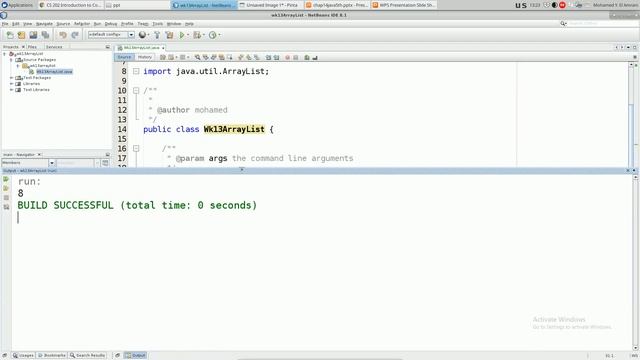Select the Source Packages tree item
Viewport: 640px width, 360px height.
point(39,60)
